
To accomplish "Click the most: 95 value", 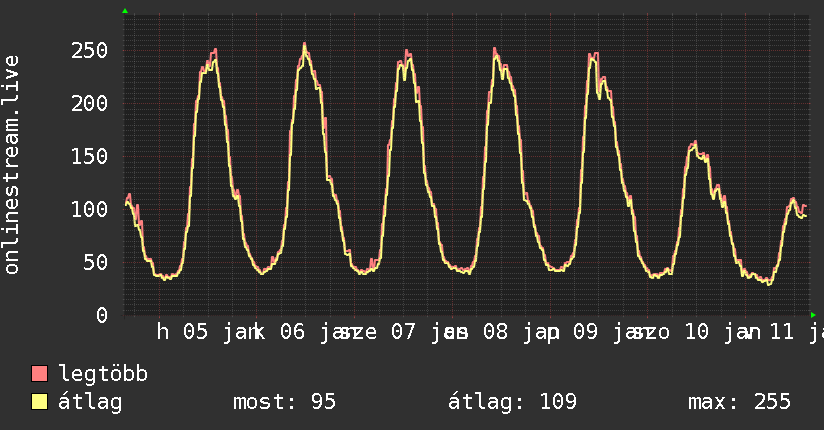I will pyautogui.click(x=284, y=402).
